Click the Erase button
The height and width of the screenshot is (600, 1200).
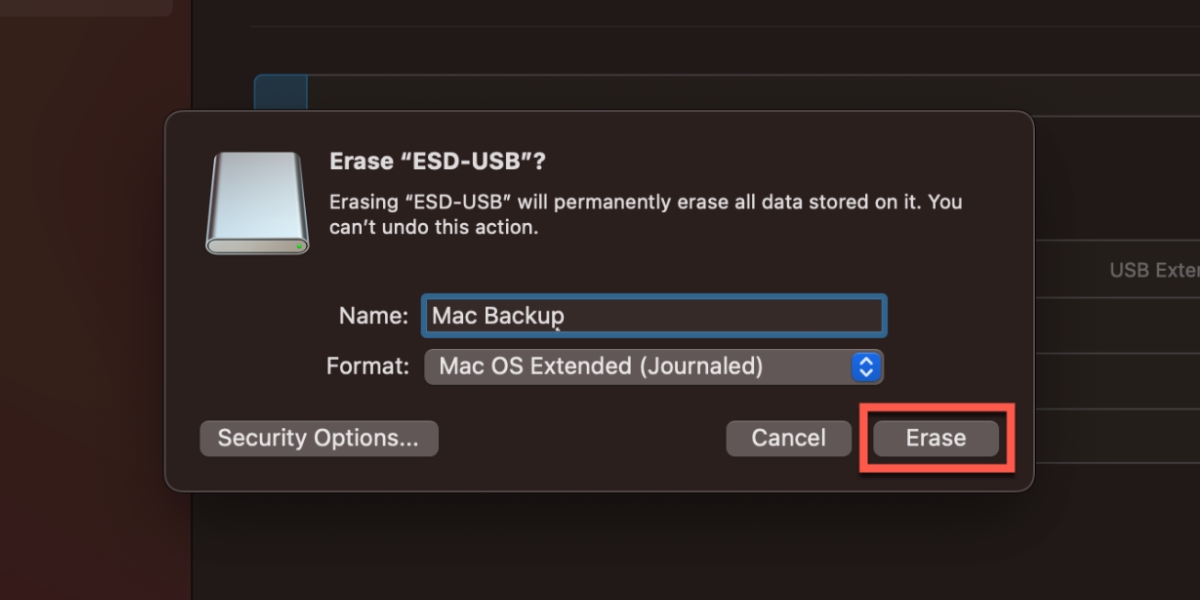coord(934,437)
